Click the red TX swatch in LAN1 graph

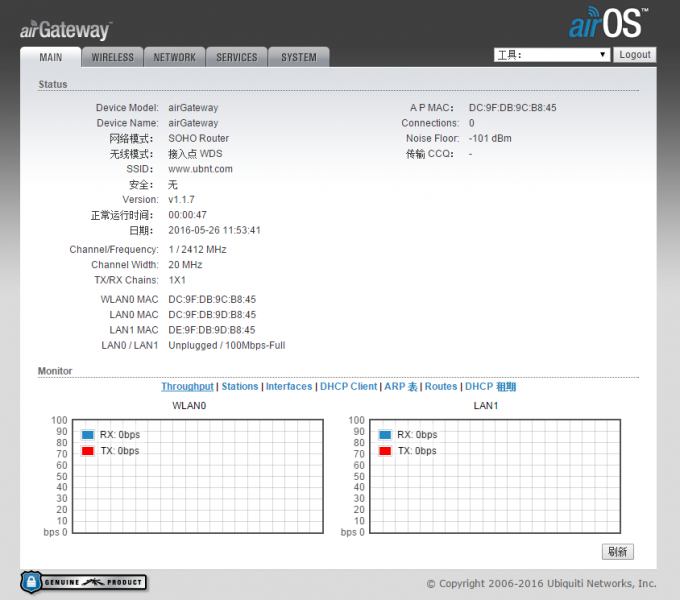[385, 451]
